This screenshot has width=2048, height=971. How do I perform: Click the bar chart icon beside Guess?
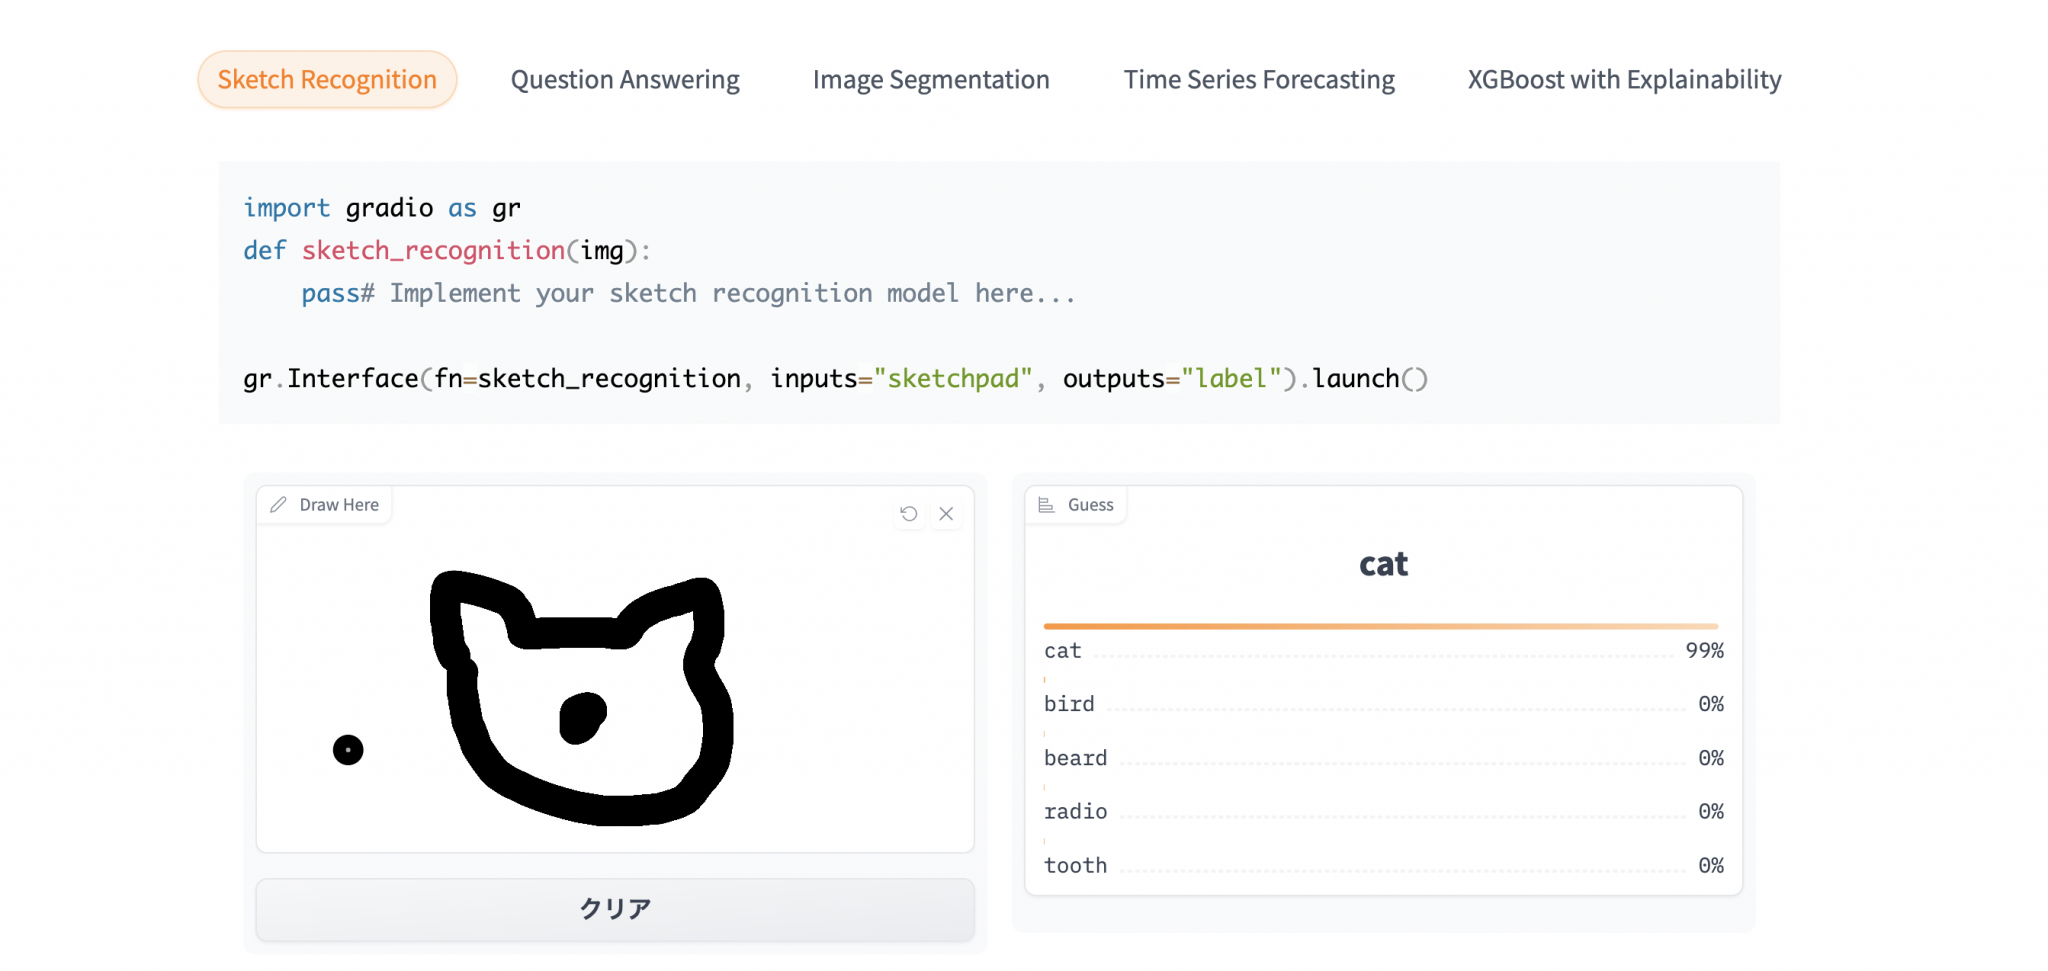[1046, 505]
